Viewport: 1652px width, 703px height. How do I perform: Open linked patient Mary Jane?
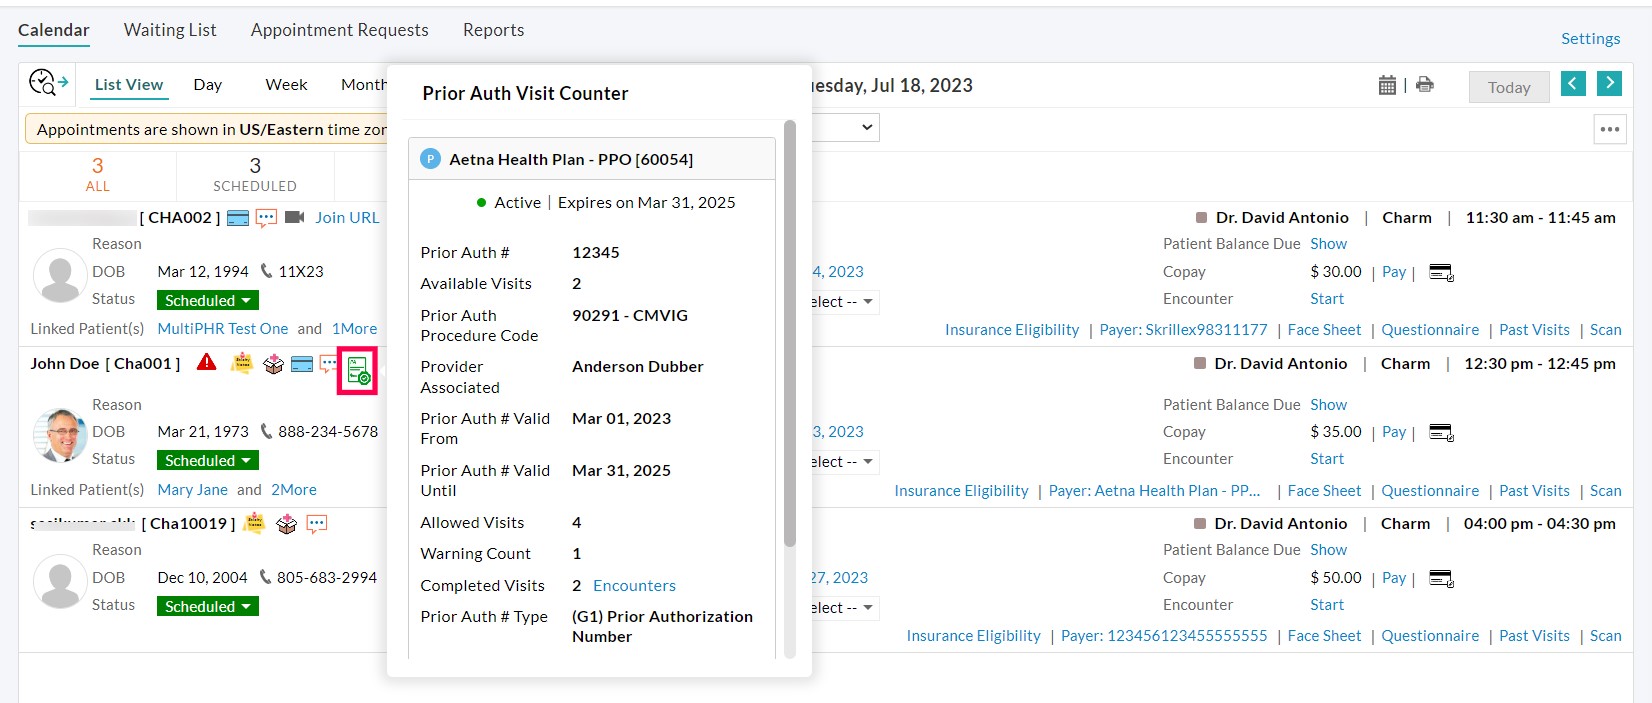pos(193,490)
